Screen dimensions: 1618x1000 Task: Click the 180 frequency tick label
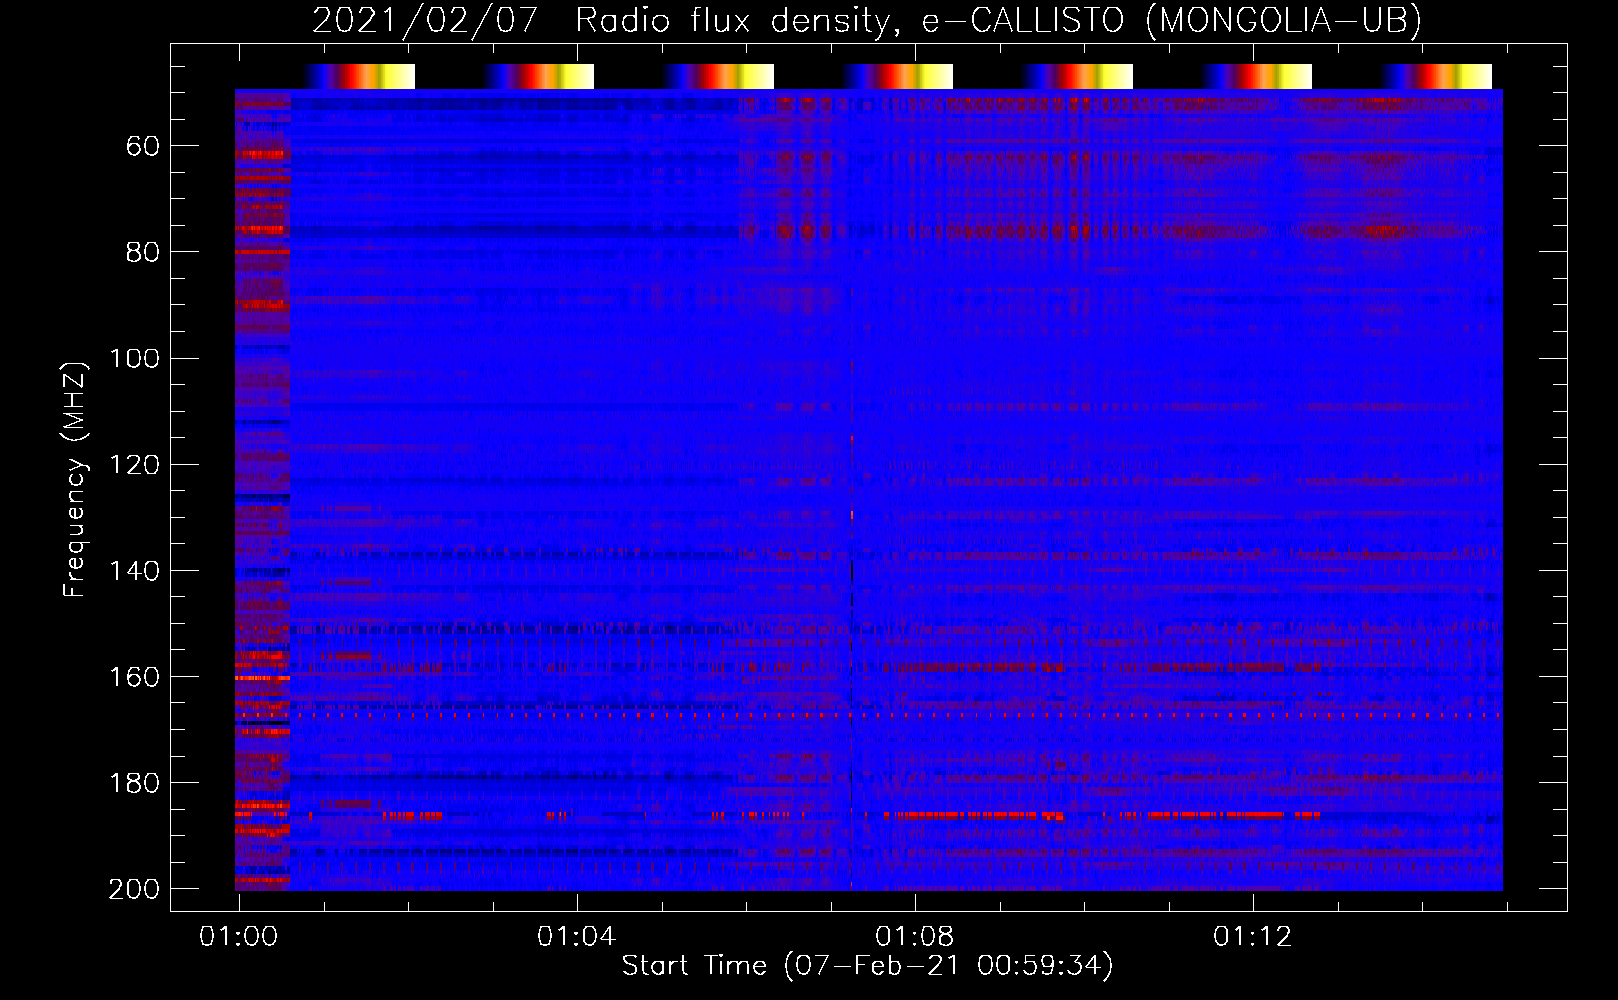(134, 783)
